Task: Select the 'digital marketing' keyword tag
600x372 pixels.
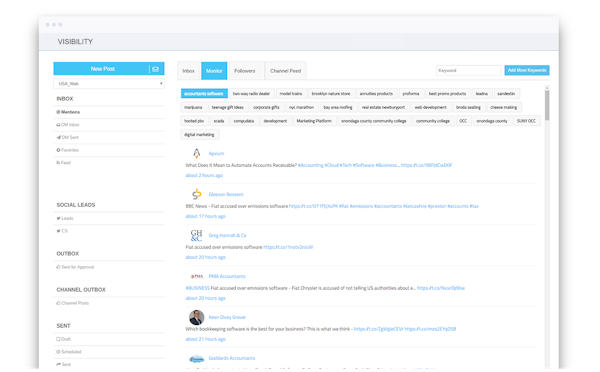Action: click(199, 135)
